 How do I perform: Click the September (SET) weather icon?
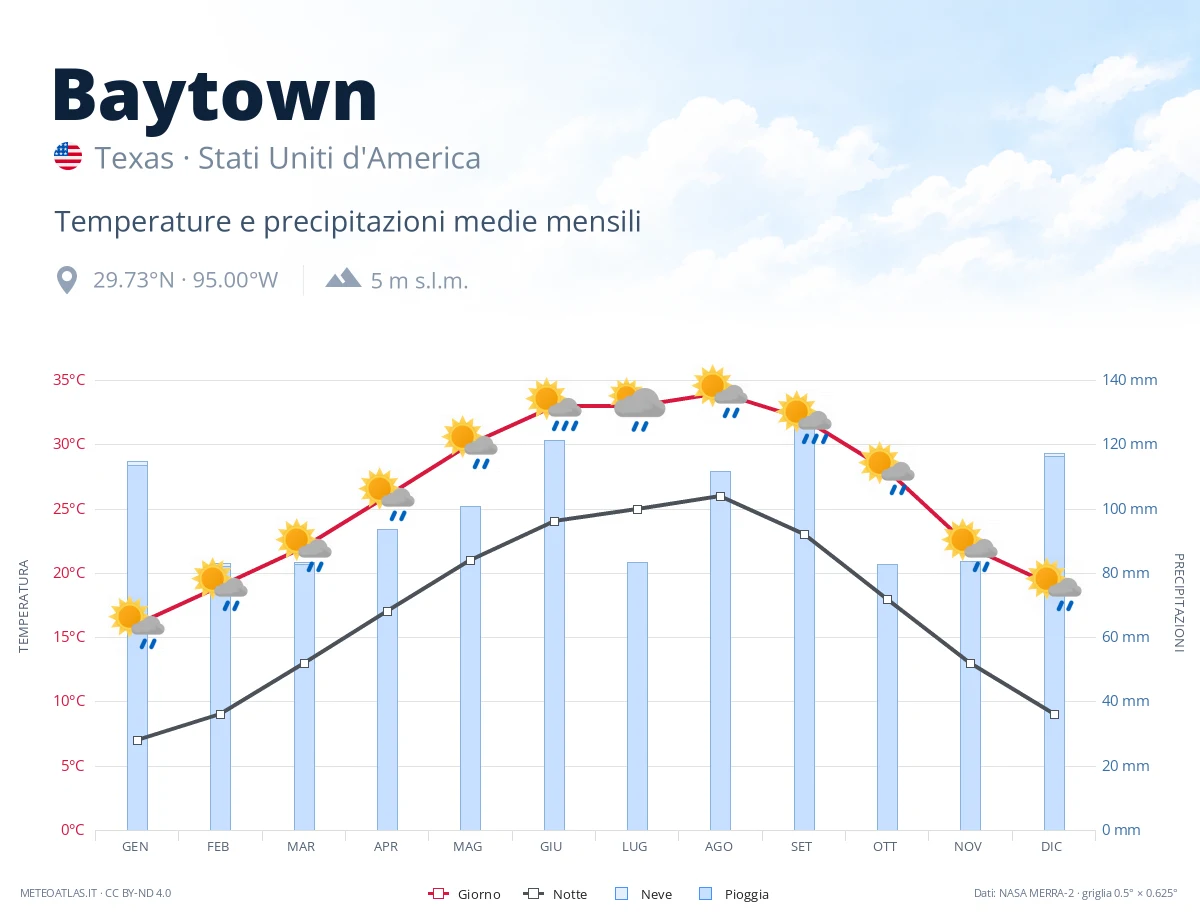click(x=804, y=417)
